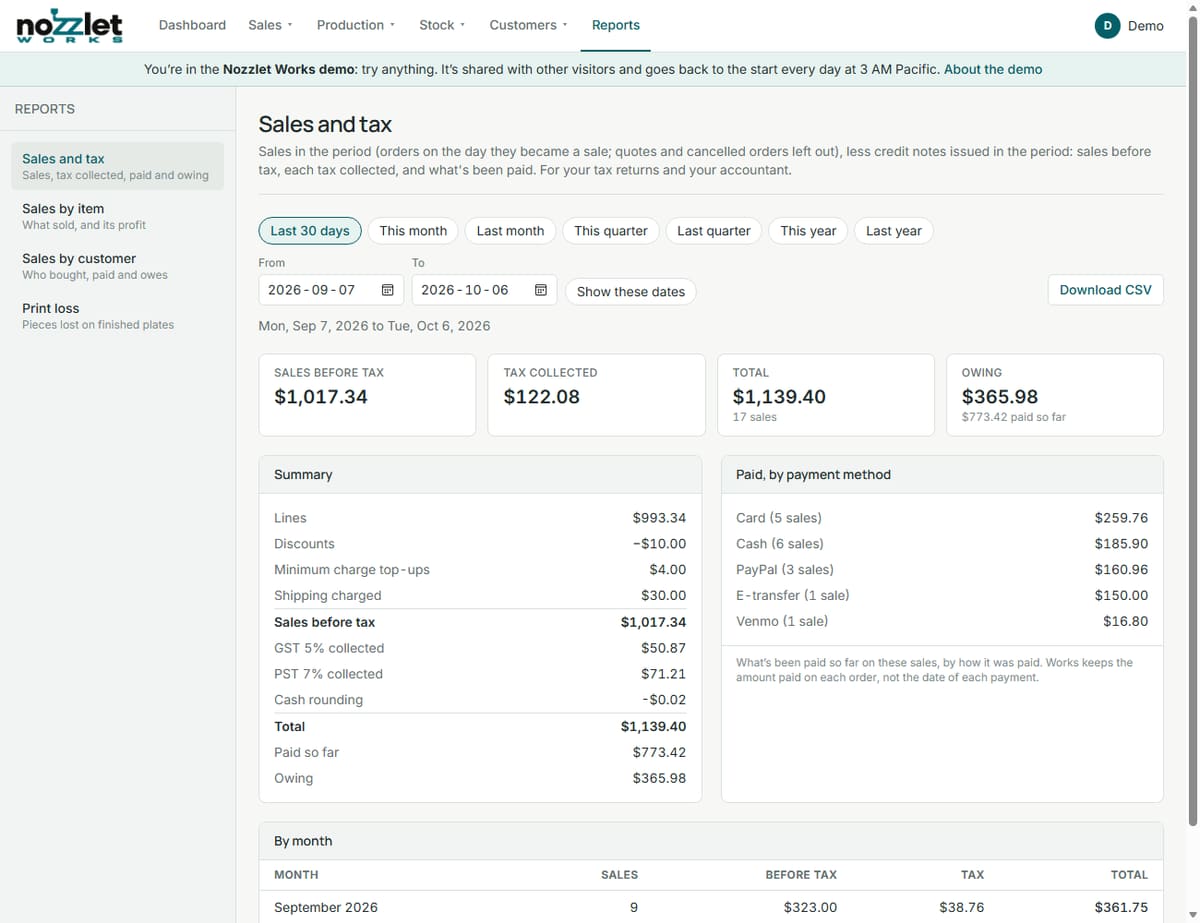This screenshot has width=1200, height=923.
Task: Select the This quarter range
Action: coord(611,231)
